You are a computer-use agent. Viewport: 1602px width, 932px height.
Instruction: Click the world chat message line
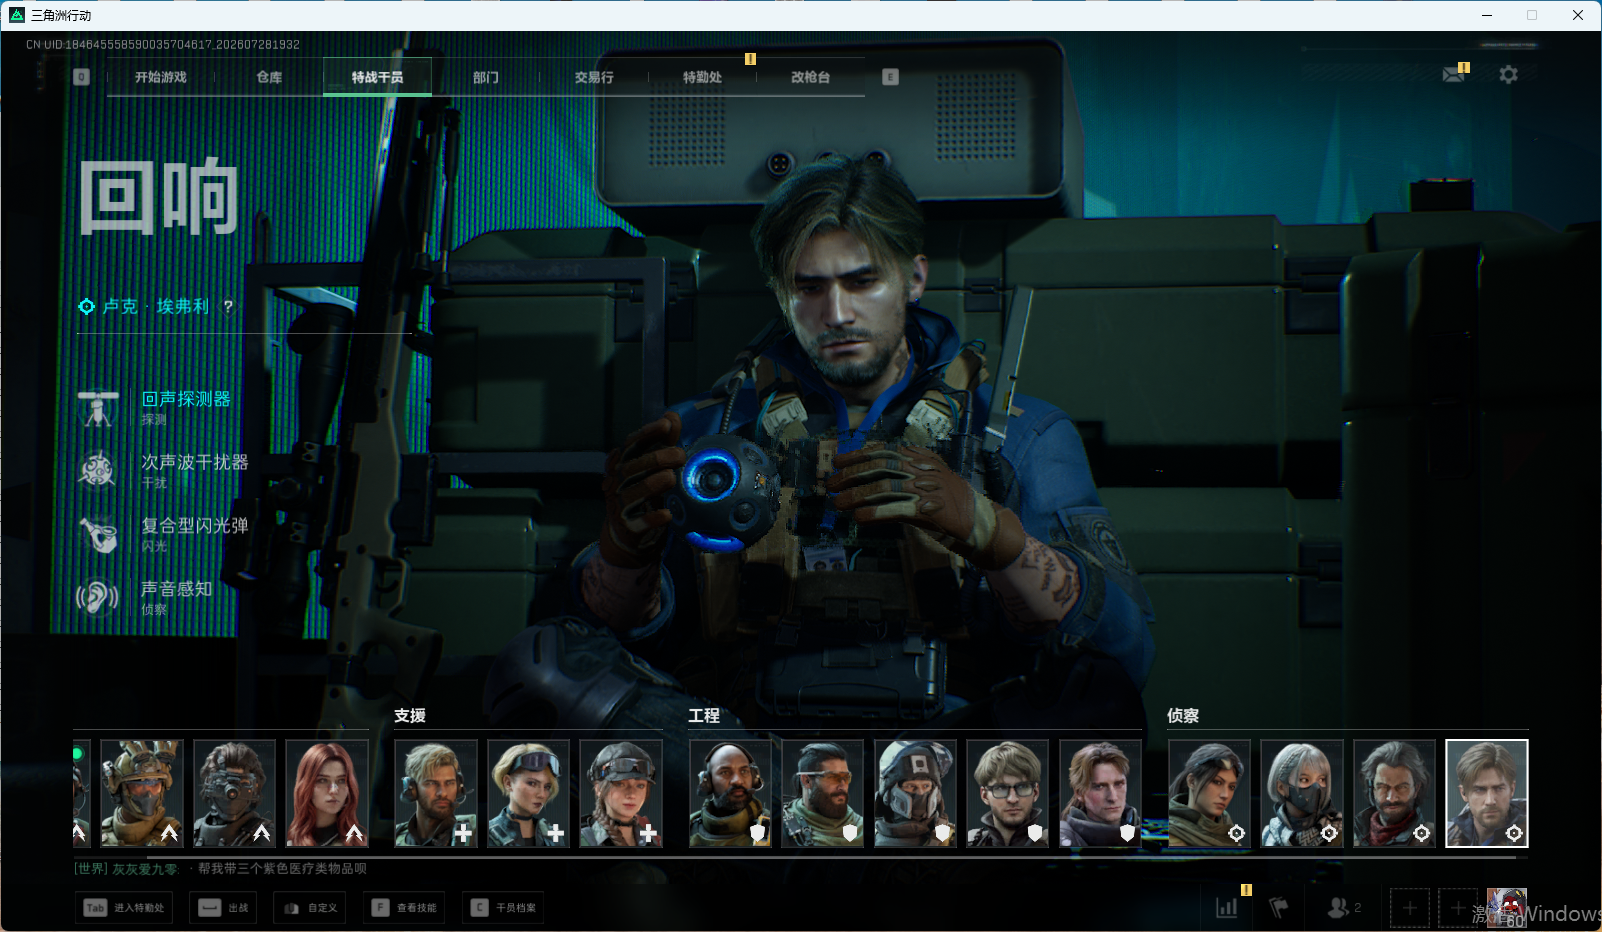pyautogui.click(x=221, y=869)
